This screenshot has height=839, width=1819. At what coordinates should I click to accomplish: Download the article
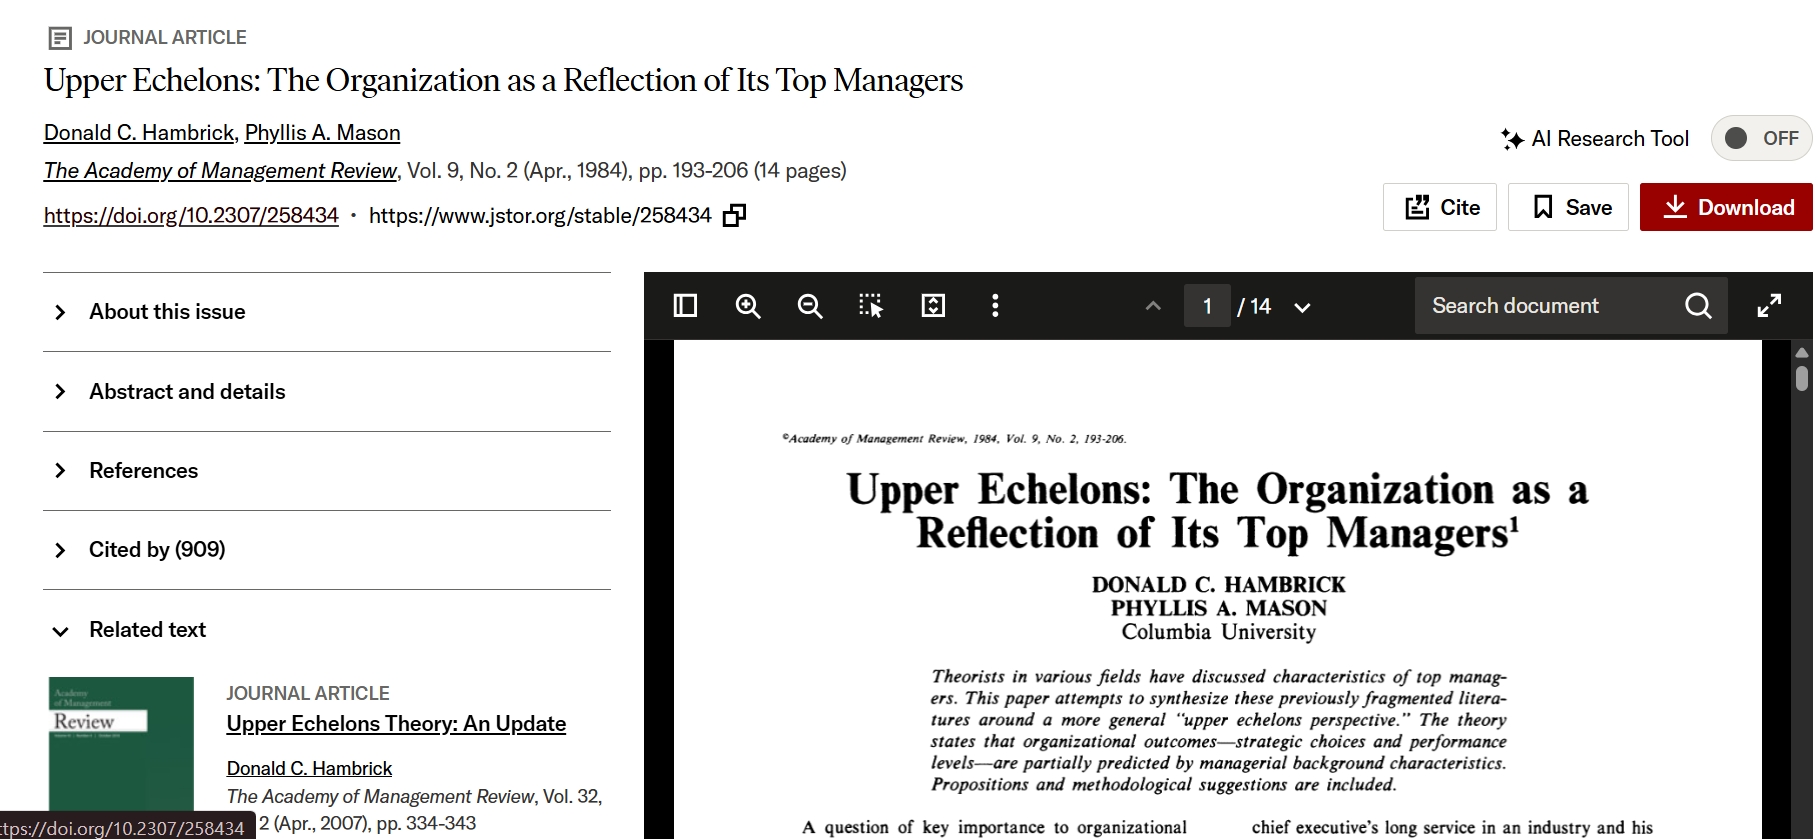coord(1726,207)
